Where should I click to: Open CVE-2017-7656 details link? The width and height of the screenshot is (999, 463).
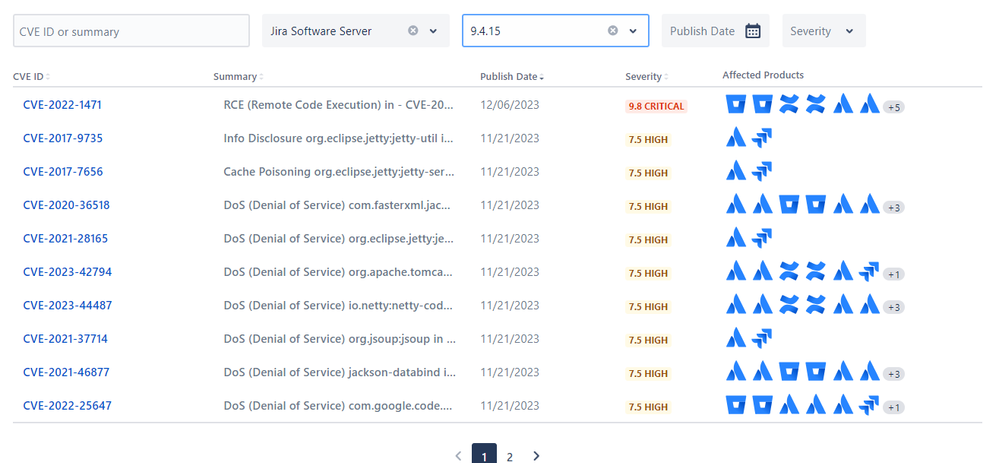62,171
